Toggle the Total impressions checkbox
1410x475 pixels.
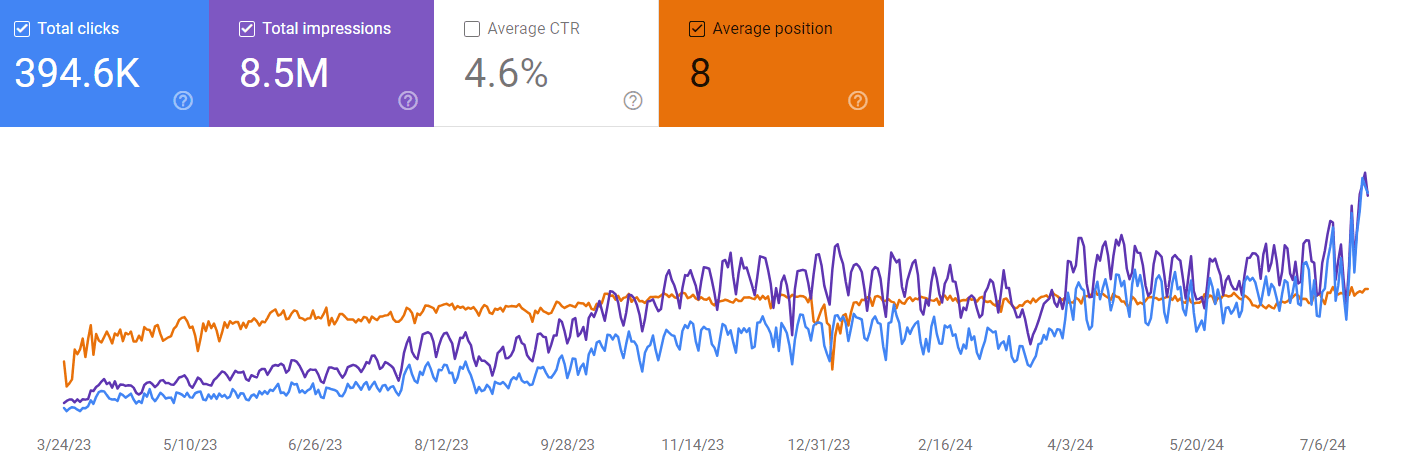pyautogui.click(x=247, y=29)
